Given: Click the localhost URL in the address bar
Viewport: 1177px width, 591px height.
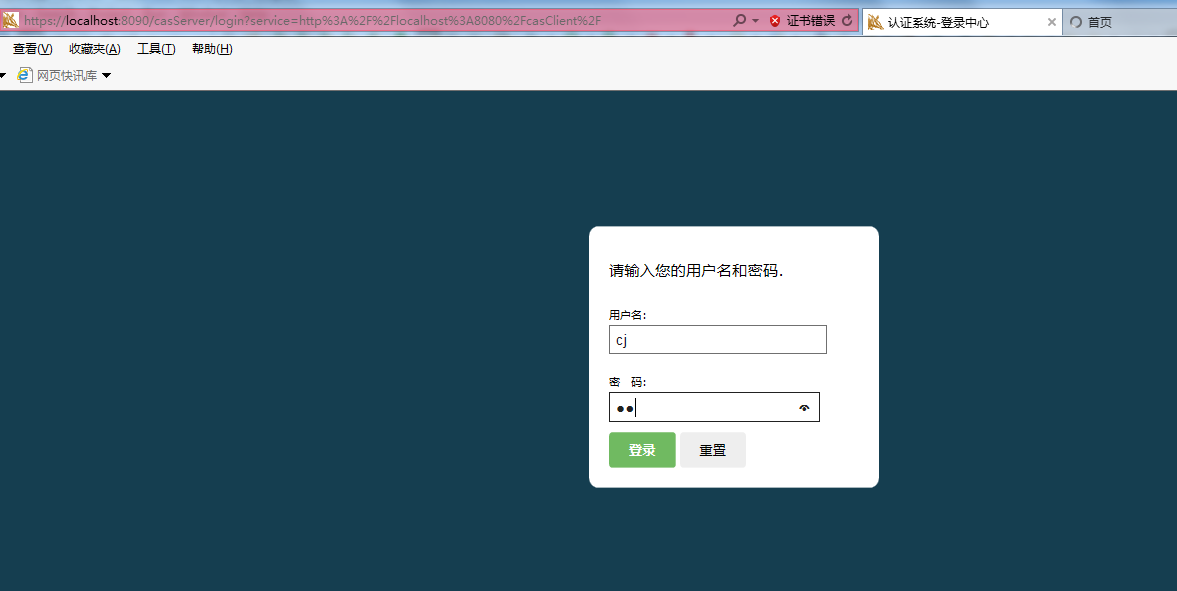Looking at the screenshot, I should coord(312,21).
